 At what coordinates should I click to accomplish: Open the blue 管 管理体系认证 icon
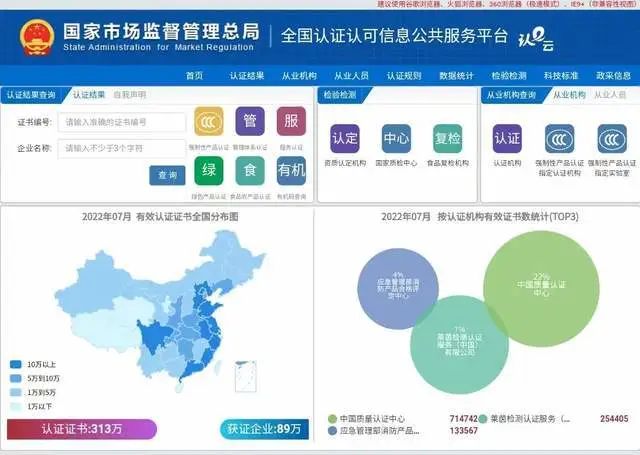250,122
